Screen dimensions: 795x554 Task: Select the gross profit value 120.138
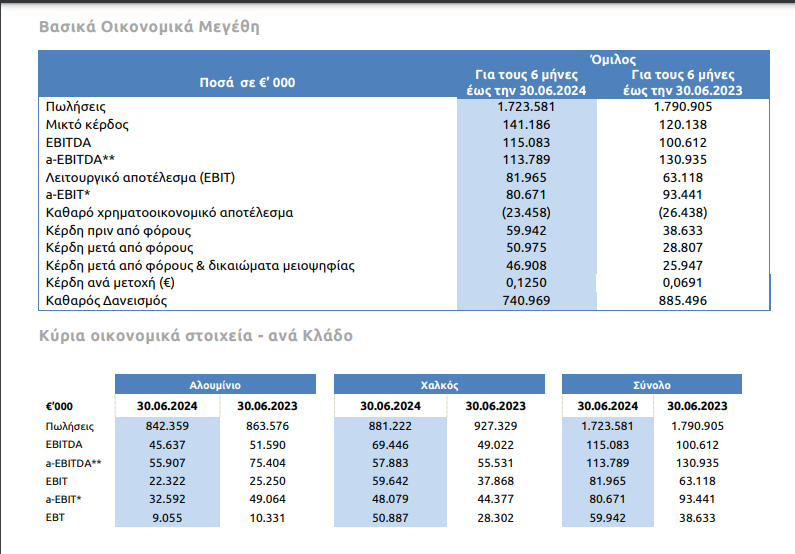pyautogui.click(x=683, y=125)
